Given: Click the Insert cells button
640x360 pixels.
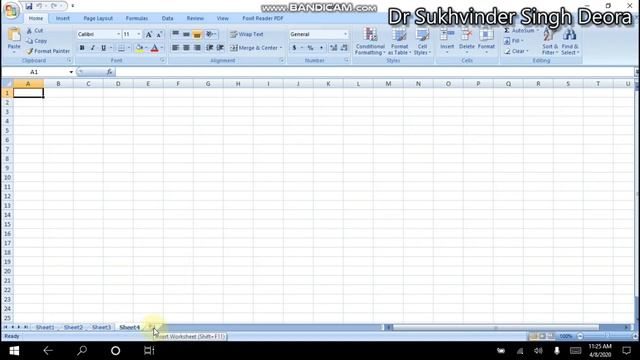Looking at the screenshot, I should [447, 40].
